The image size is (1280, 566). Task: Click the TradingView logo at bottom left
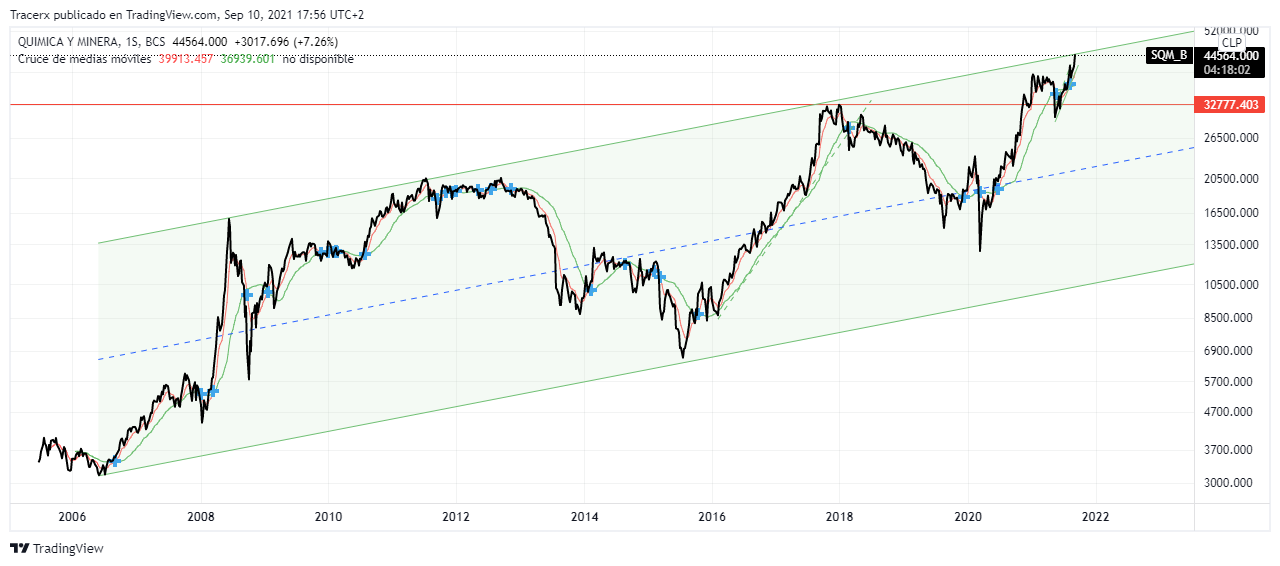click(57, 548)
